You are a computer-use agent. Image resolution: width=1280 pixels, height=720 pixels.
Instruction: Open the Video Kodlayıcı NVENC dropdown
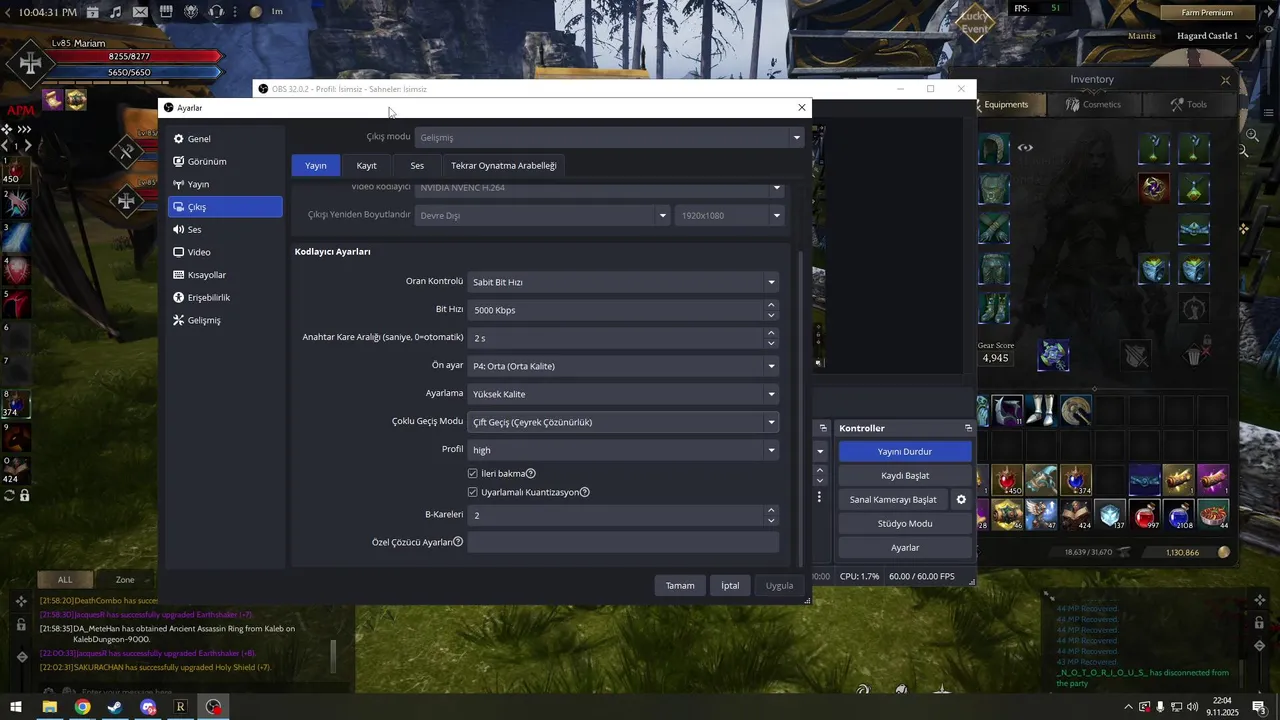[x=599, y=188]
